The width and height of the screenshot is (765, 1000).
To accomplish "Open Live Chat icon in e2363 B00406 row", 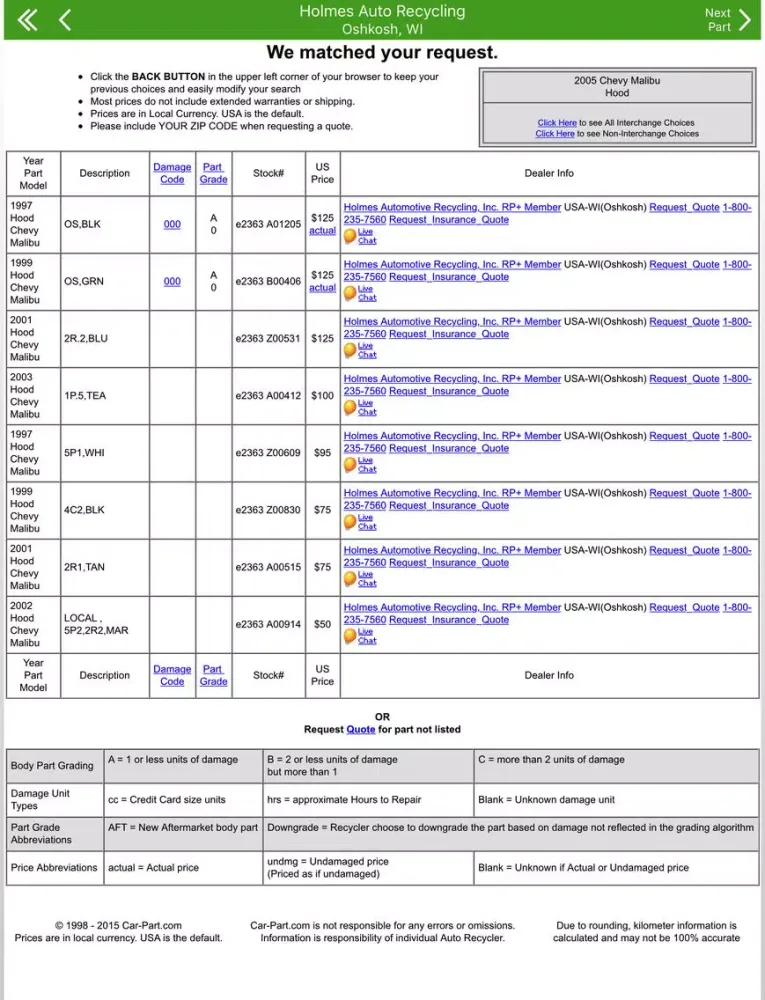I will [350, 293].
